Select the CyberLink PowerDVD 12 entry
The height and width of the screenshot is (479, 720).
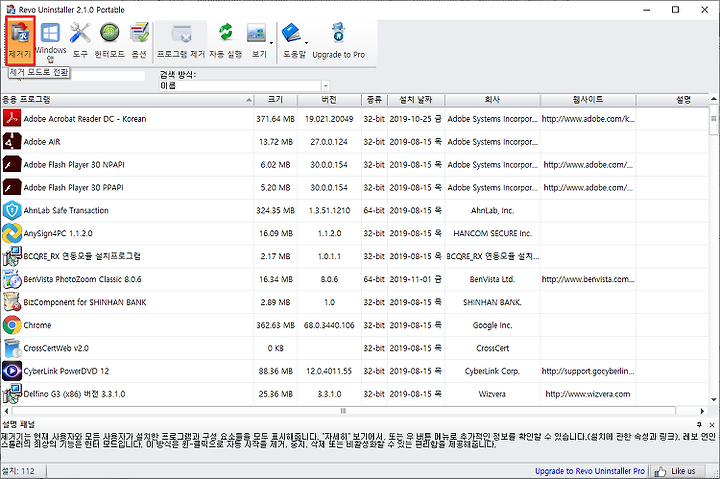pos(66,371)
